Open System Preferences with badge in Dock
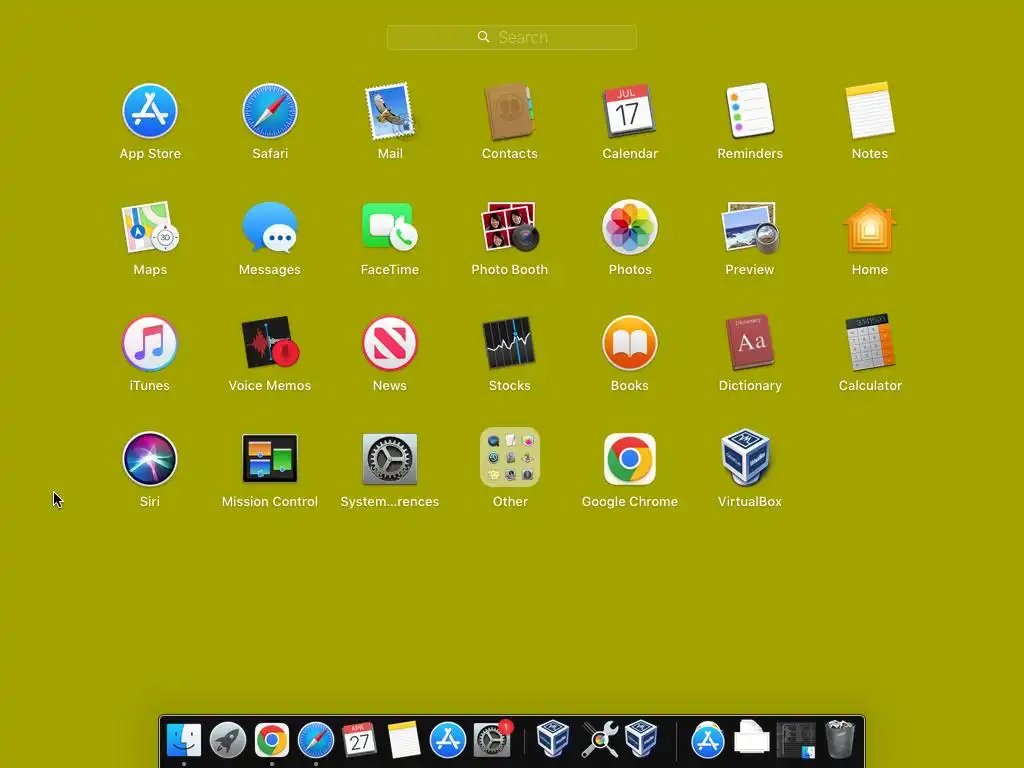 492,740
